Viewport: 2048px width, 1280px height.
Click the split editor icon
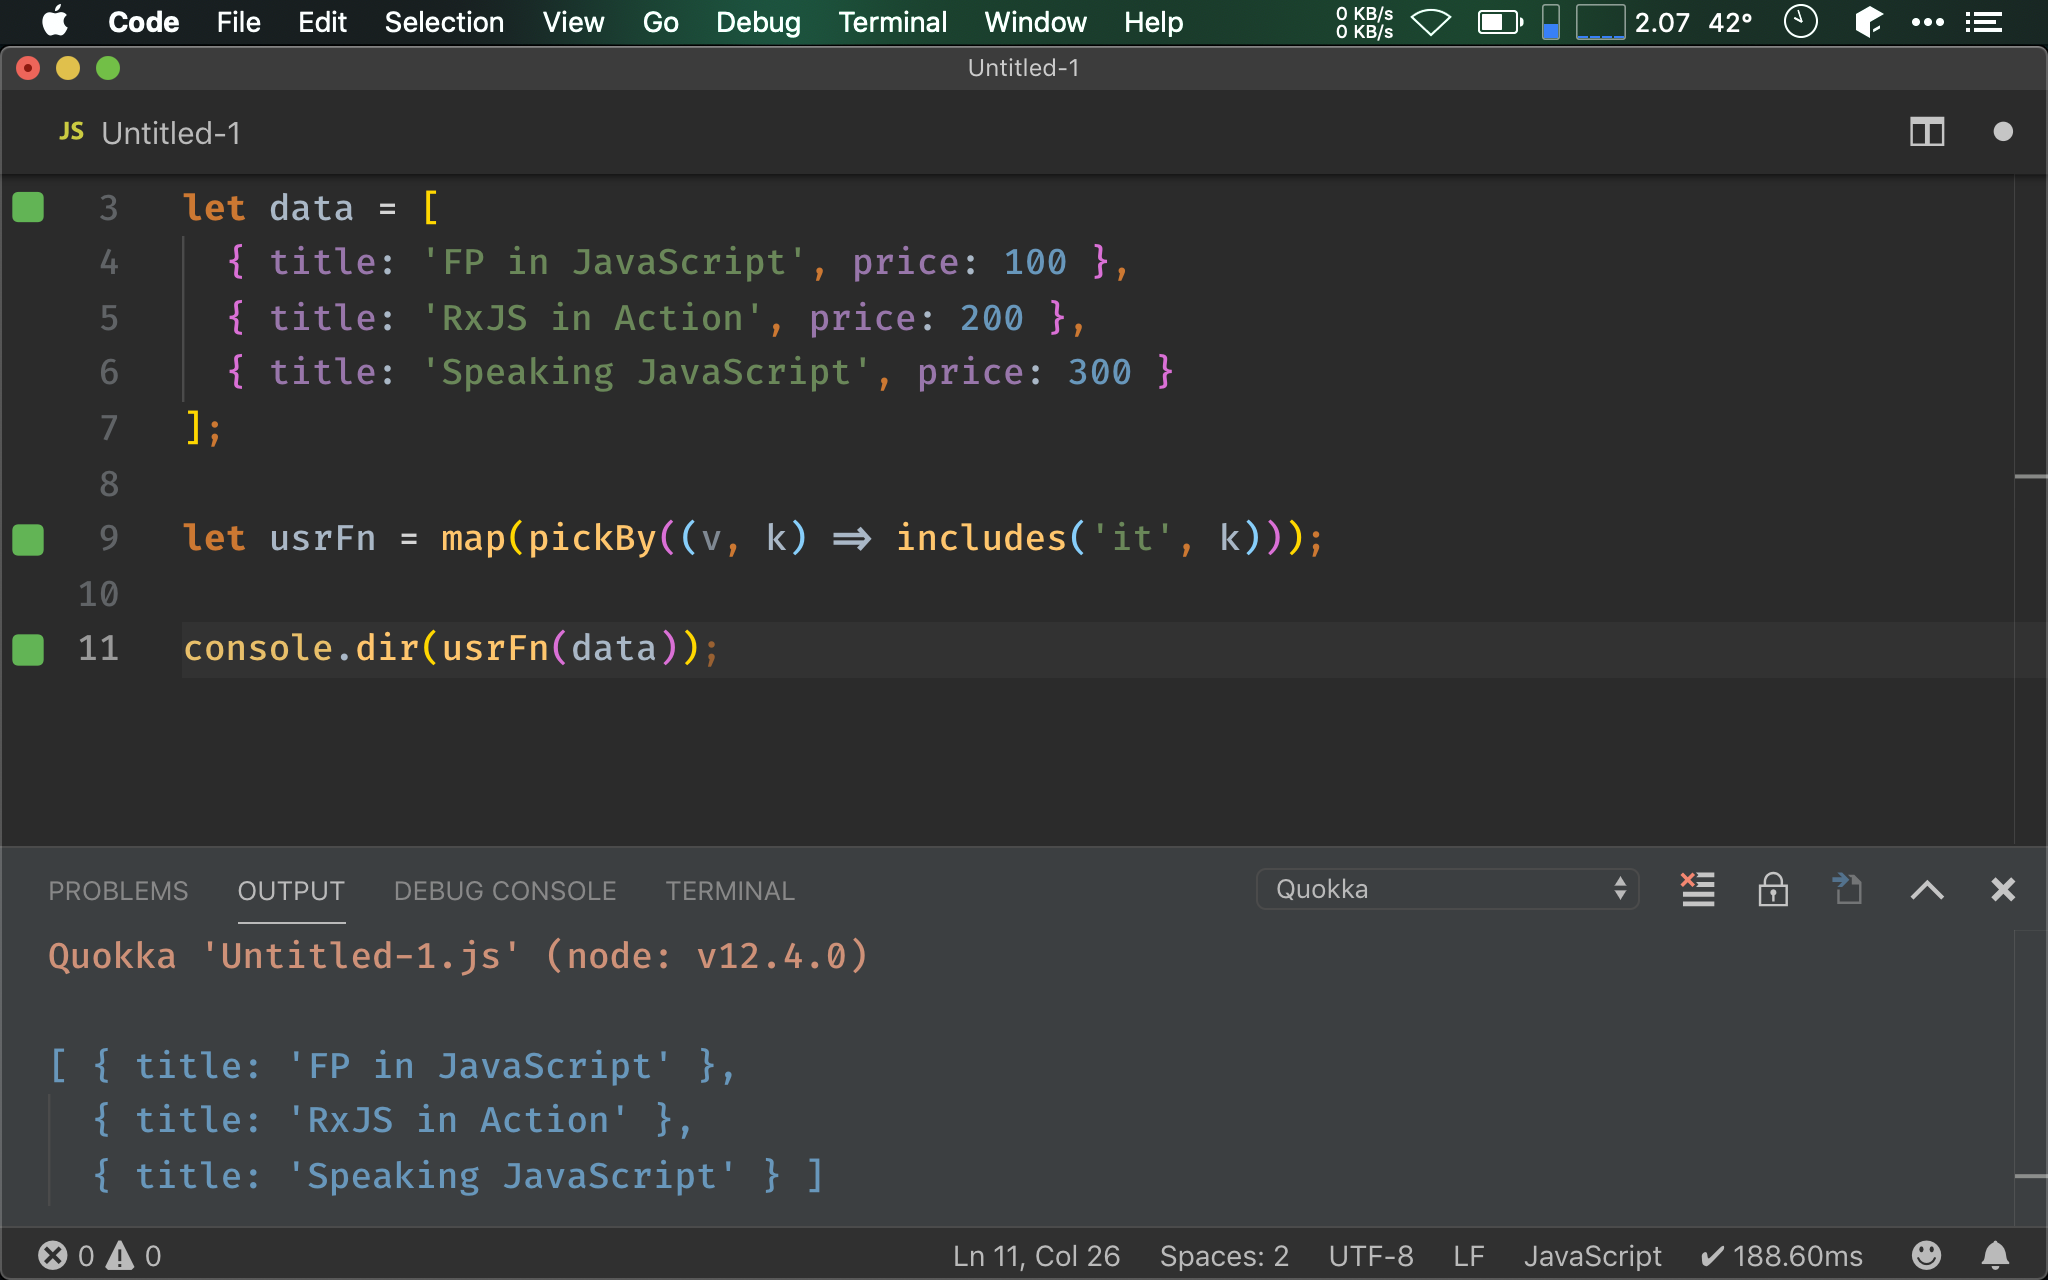tap(1926, 132)
